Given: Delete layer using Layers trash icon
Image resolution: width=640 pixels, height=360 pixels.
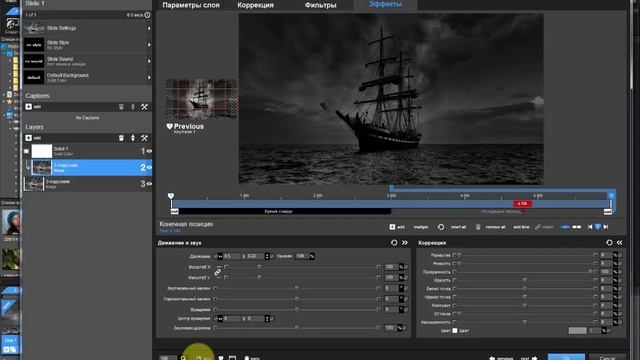Looking at the screenshot, I should (x=121, y=138).
